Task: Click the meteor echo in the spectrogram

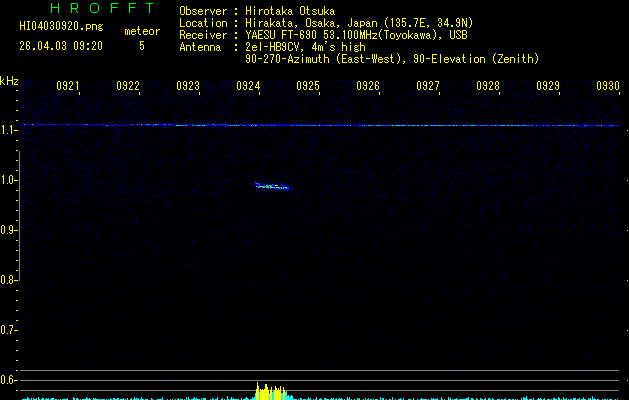Action: click(273, 186)
